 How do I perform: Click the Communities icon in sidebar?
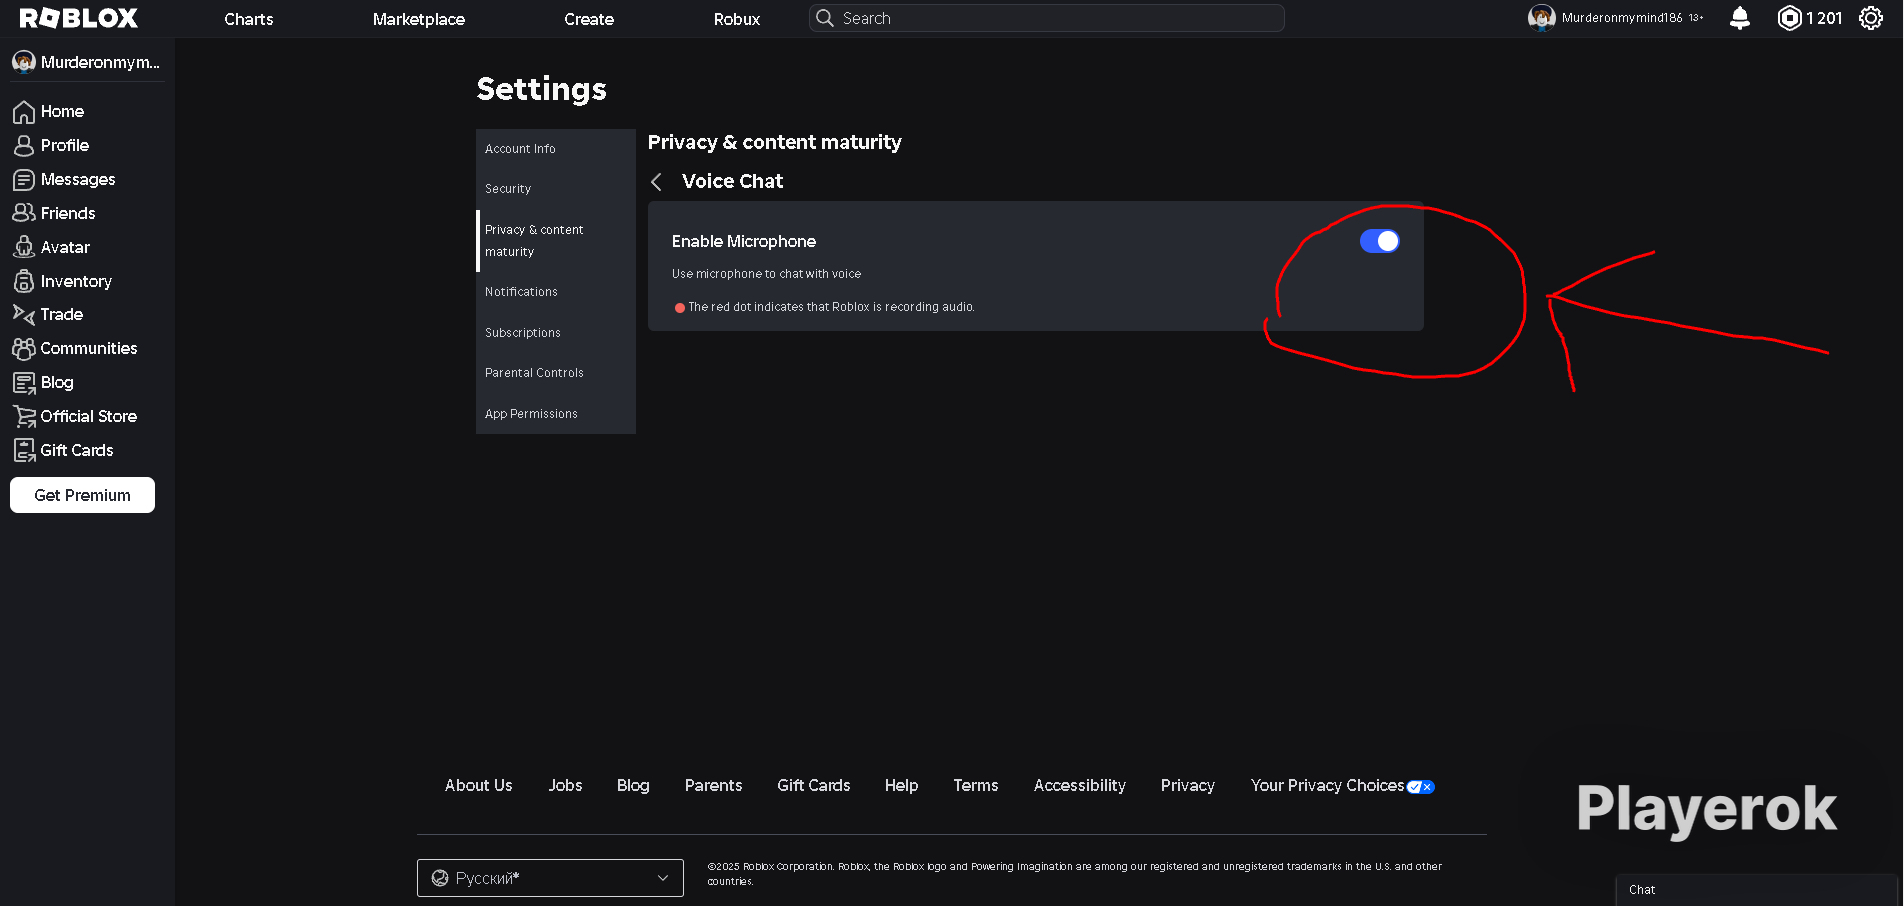click(x=24, y=348)
